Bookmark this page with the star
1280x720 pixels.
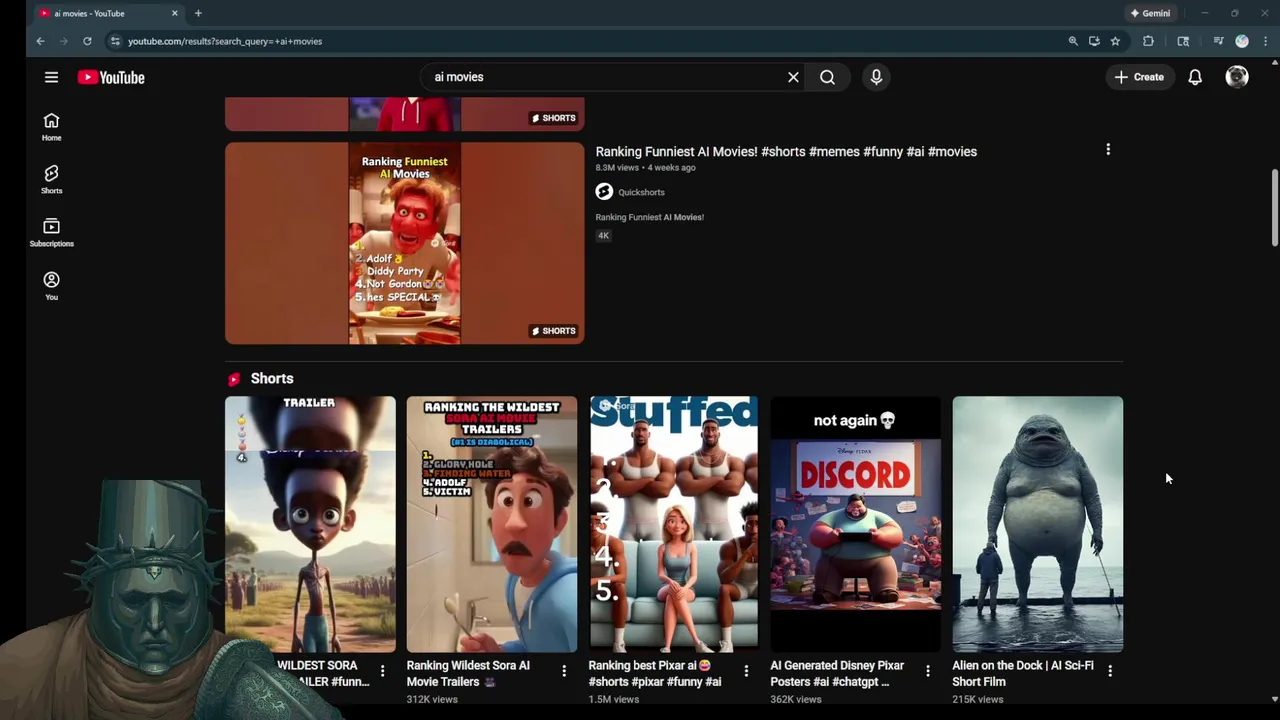1115,41
